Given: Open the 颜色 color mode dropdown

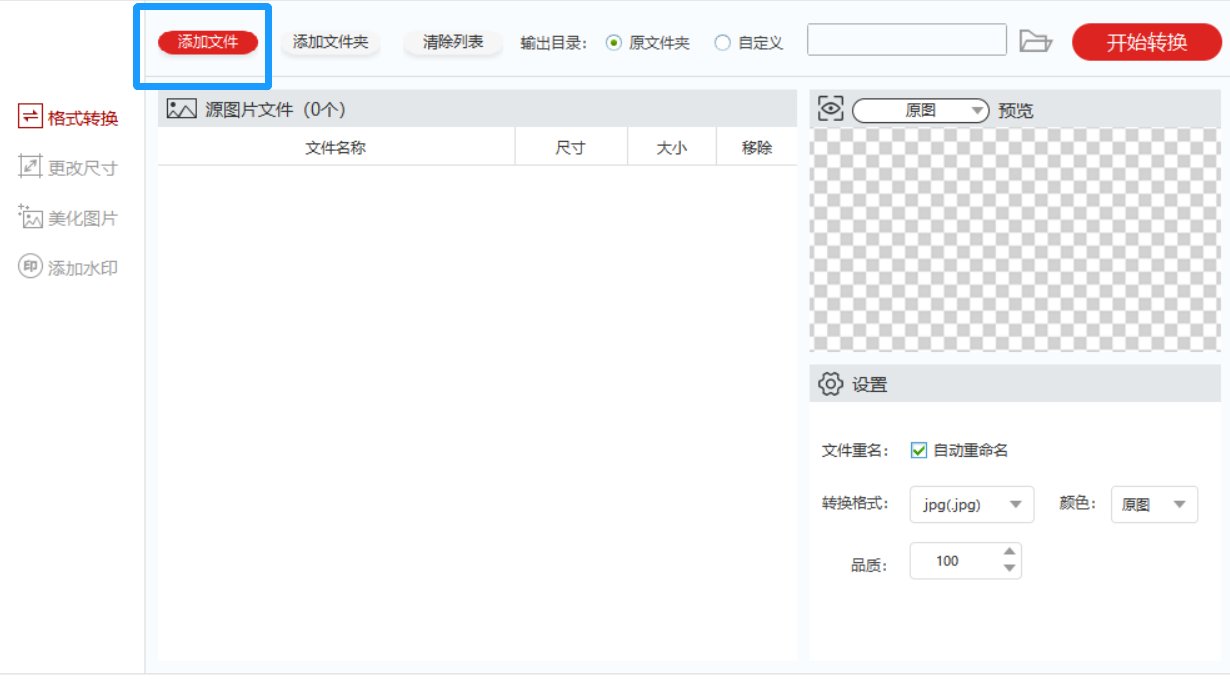Looking at the screenshot, I should click(1153, 505).
